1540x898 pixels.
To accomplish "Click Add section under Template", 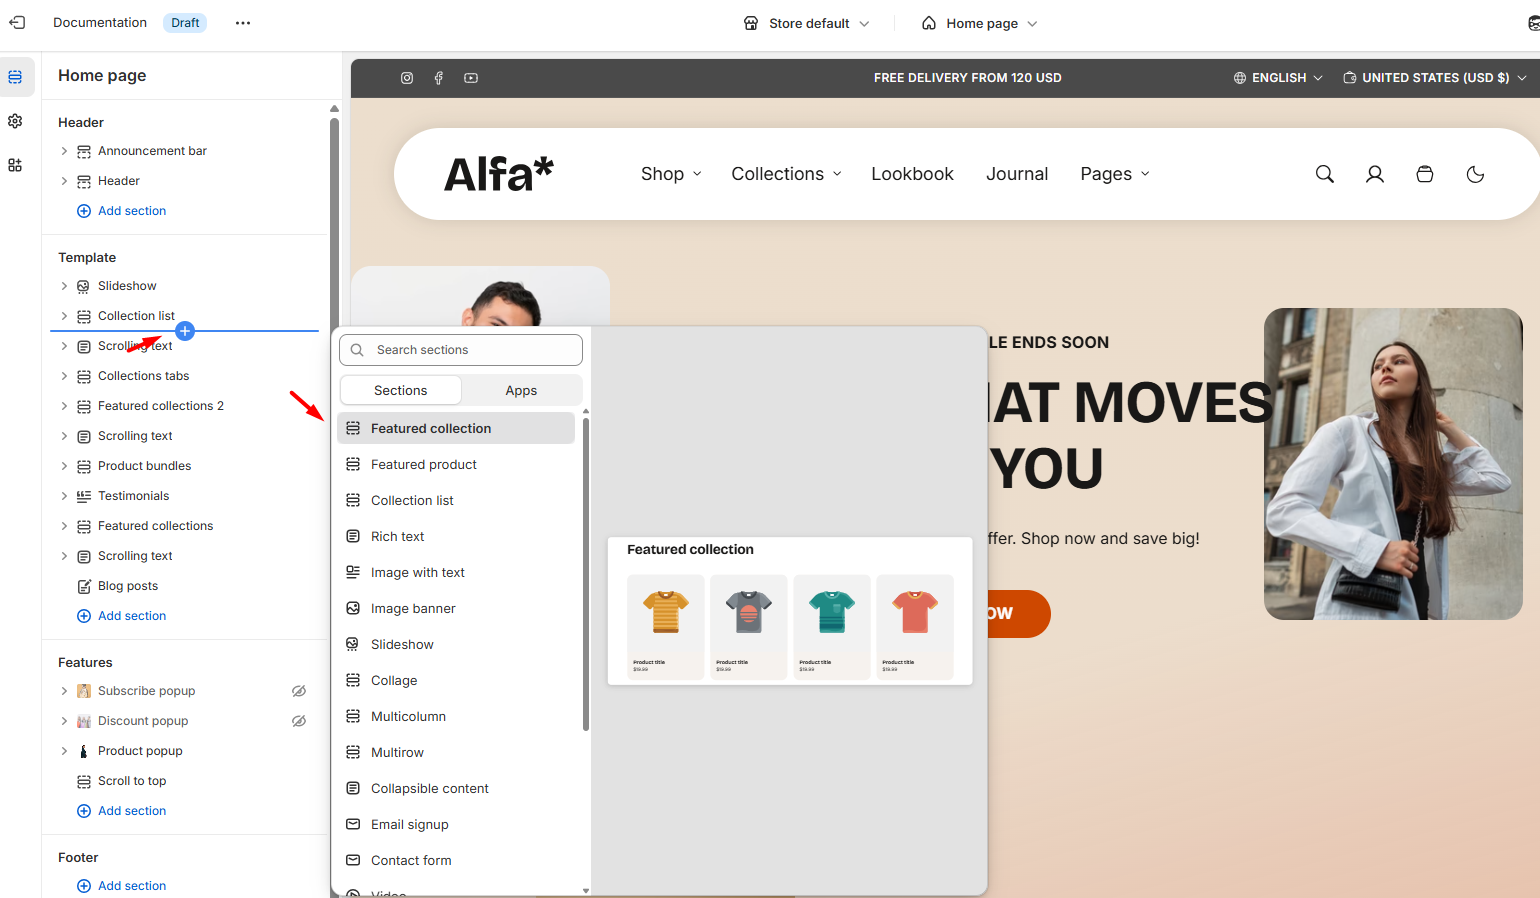I will (122, 616).
